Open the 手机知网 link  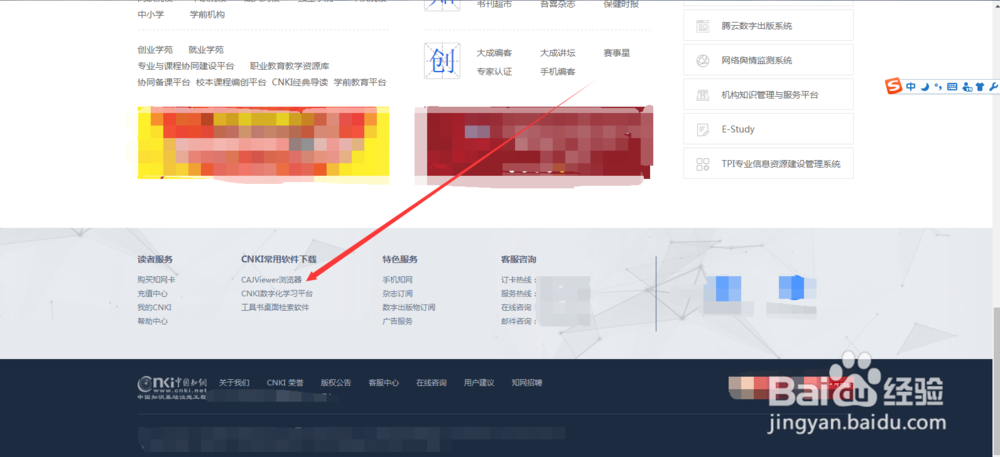tap(397, 280)
